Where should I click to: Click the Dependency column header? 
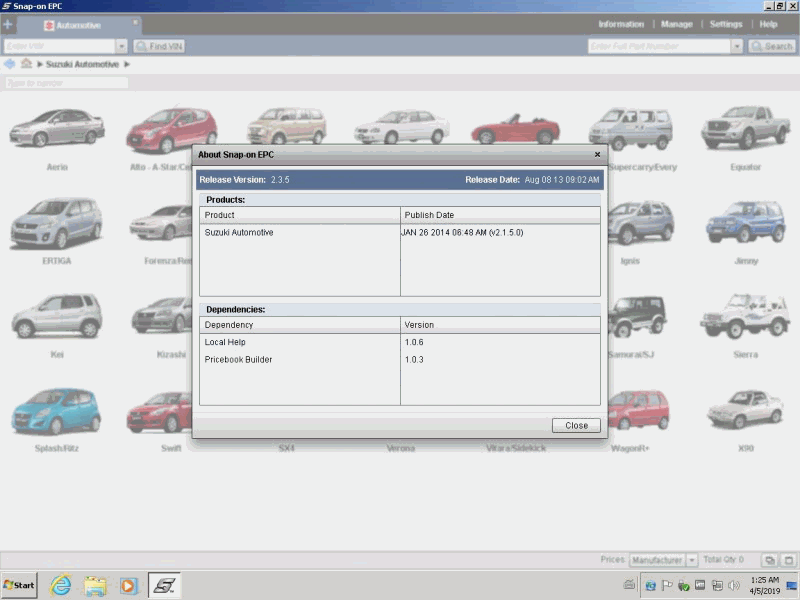(x=299, y=324)
